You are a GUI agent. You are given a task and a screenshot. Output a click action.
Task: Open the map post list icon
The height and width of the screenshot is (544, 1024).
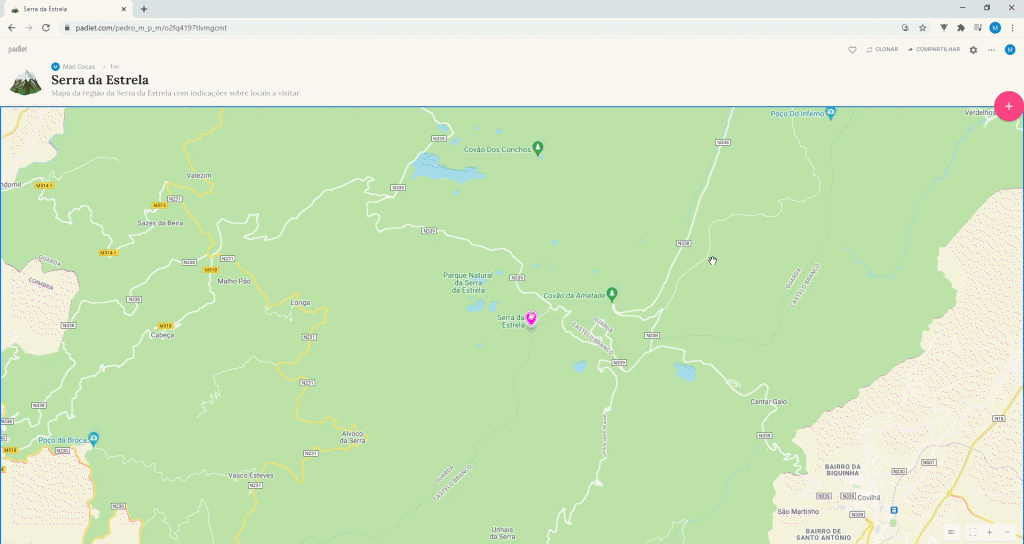tap(952, 533)
